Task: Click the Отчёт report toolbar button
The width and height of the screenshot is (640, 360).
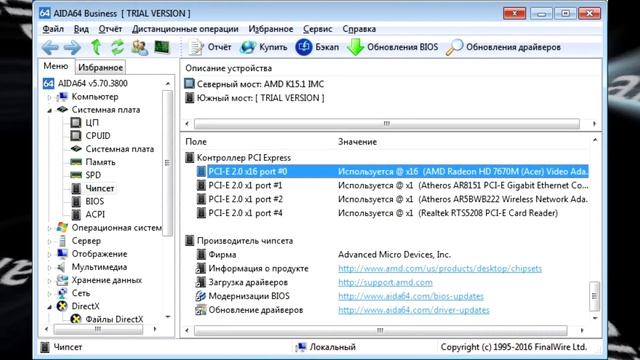Action: pos(210,47)
